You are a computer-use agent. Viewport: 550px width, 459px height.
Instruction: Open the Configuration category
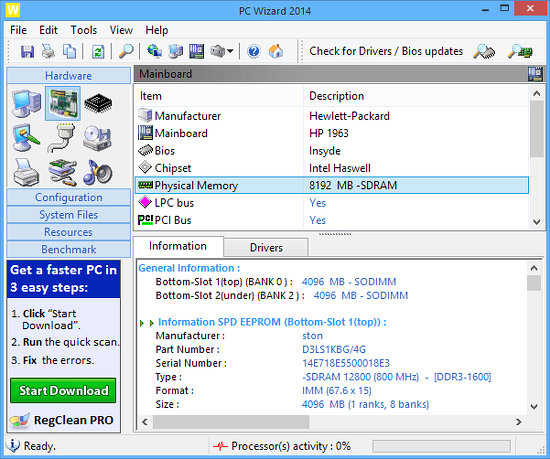coord(68,197)
